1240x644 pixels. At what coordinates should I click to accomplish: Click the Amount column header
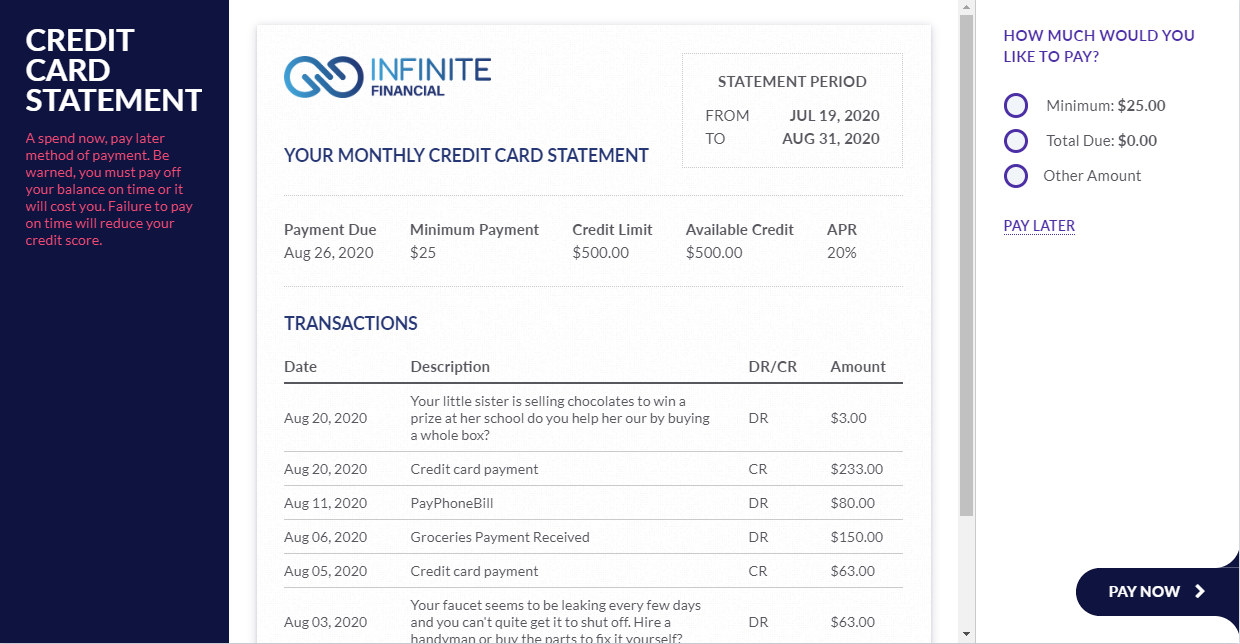pos(858,366)
